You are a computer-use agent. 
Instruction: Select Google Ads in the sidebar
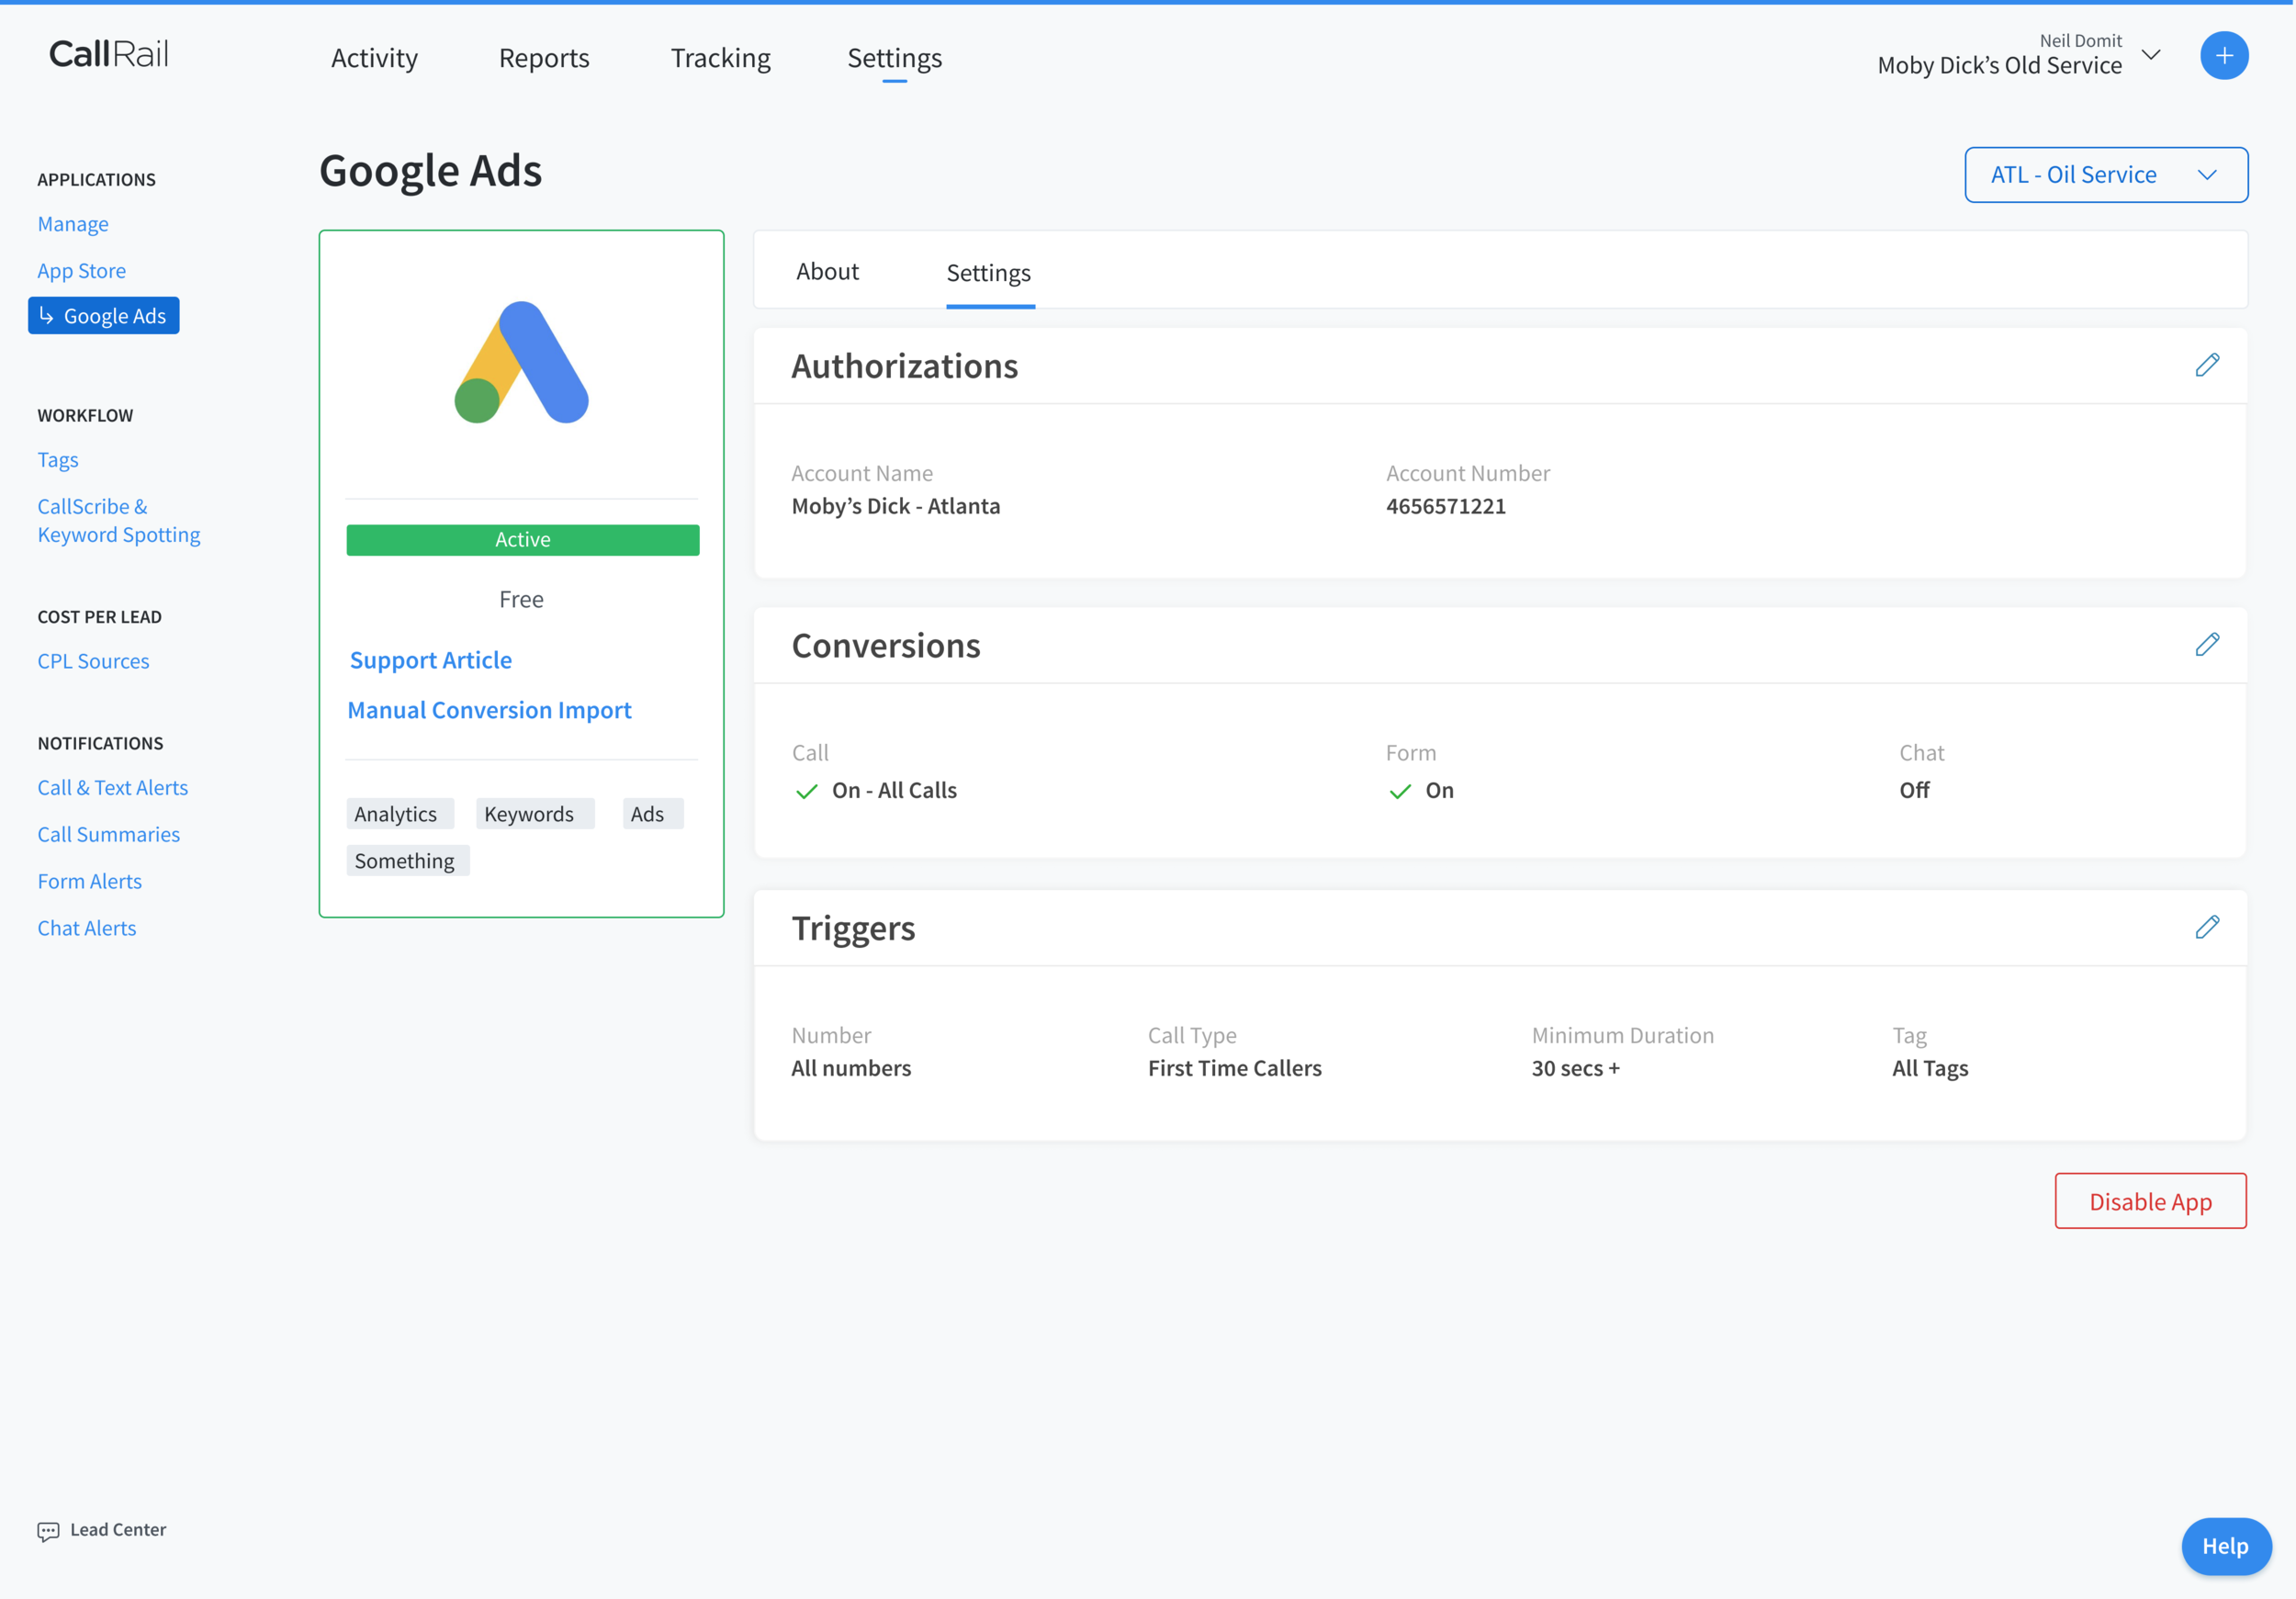[104, 316]
